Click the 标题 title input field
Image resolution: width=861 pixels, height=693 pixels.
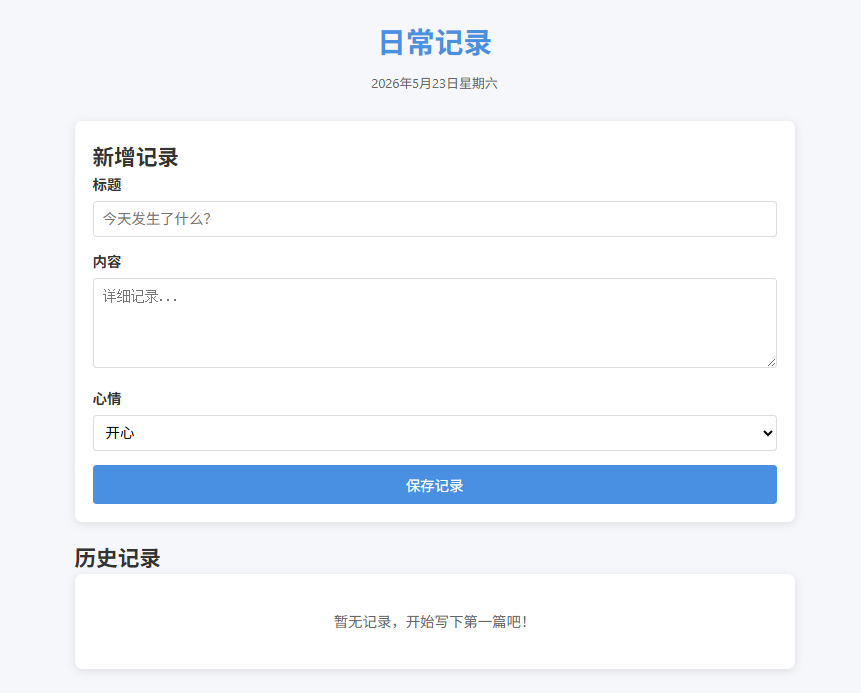434,219
